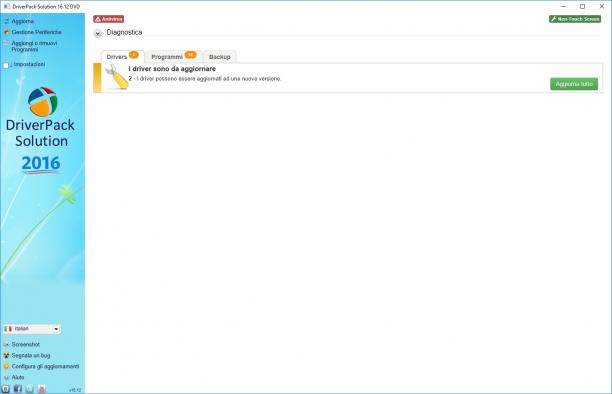
Task: Click the Screenshot link
Action: click(26, 344)
